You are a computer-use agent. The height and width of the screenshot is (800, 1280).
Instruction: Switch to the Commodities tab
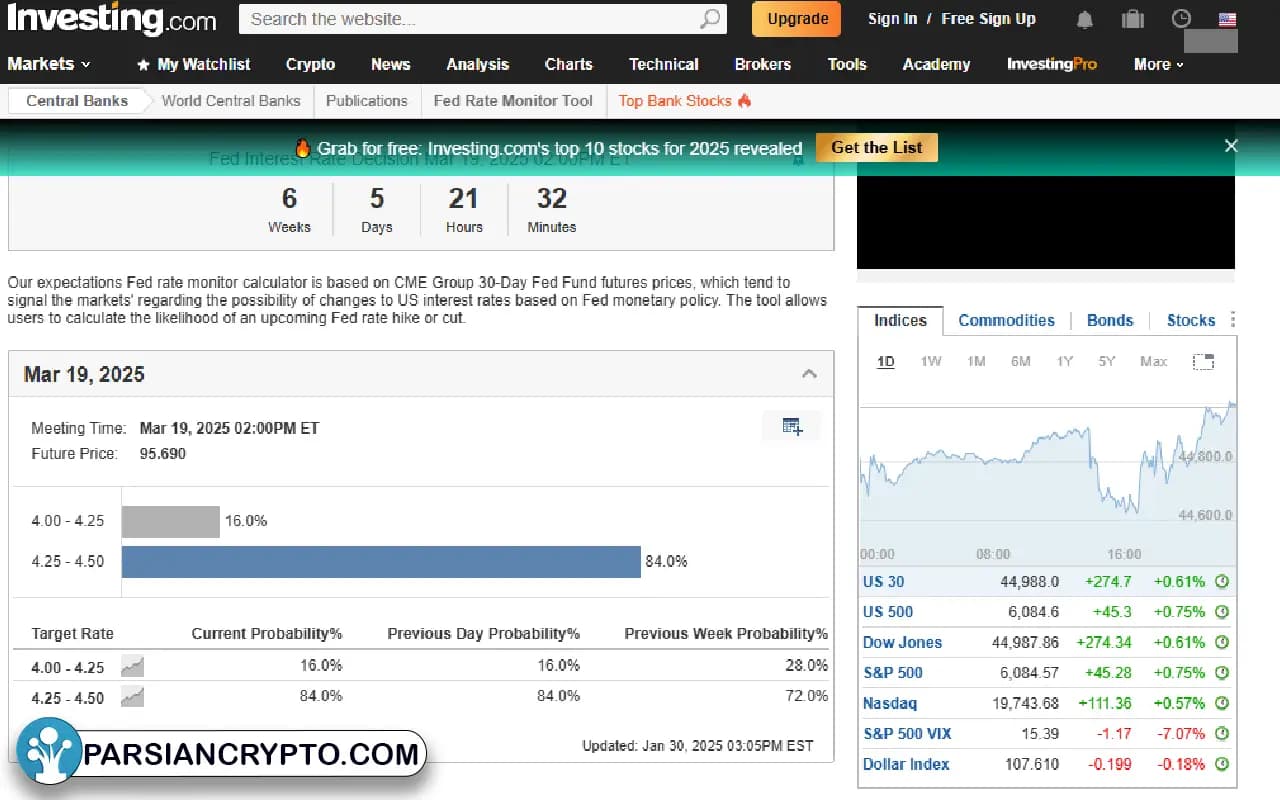pos(1006,320)
